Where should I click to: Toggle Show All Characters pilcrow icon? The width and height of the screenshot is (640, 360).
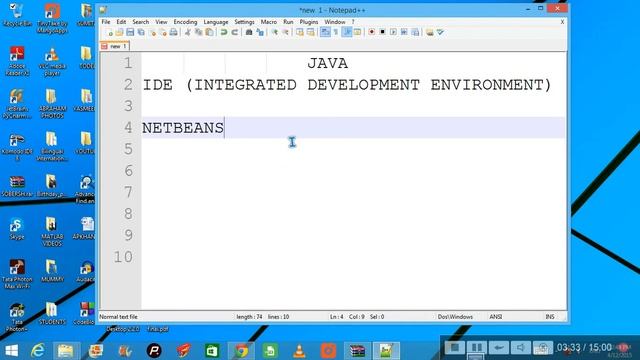tap(336, 32)
